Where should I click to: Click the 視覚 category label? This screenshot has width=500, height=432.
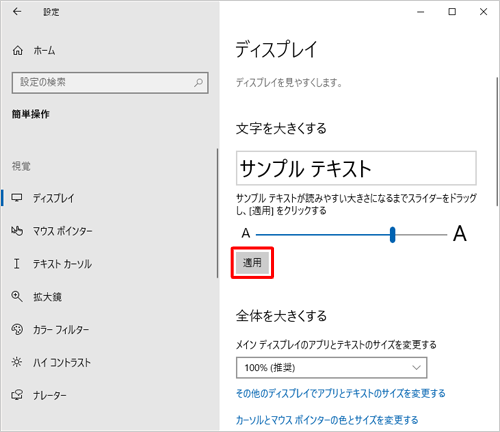point(21,166)
